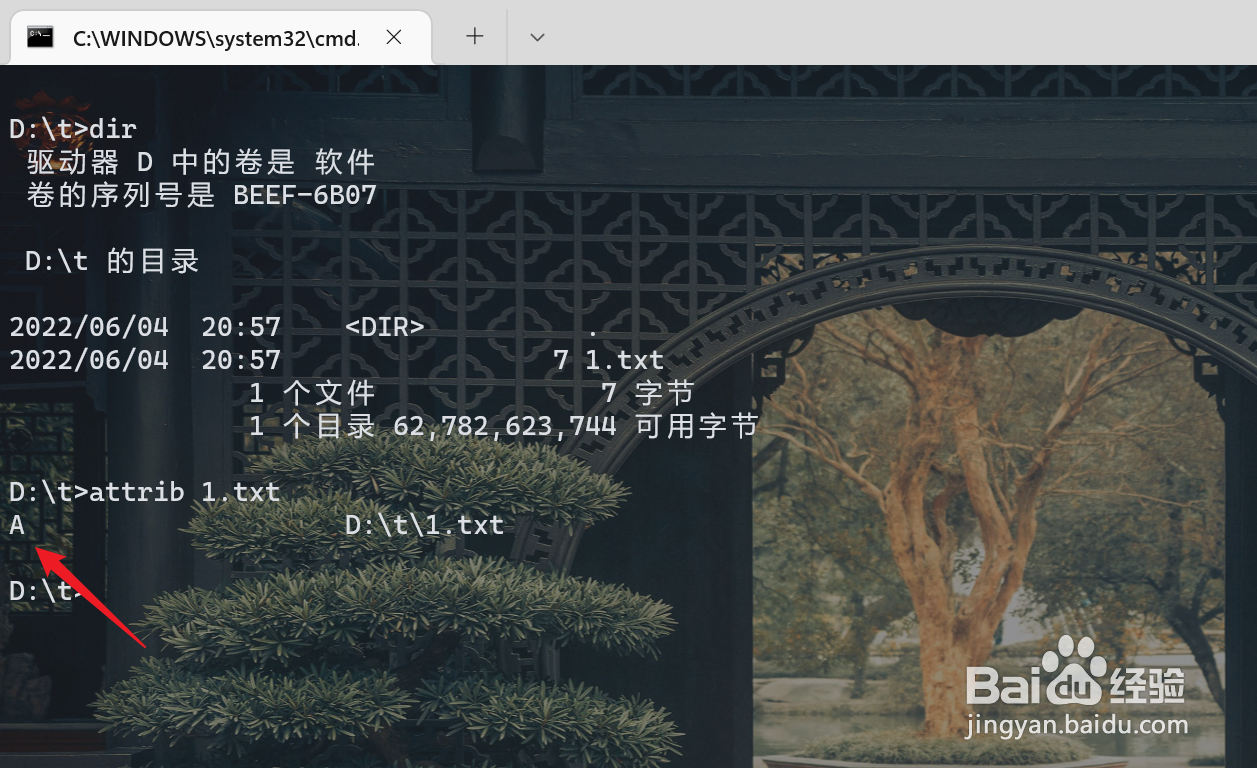Viewport: 1257px width, 768px height.
Task: Click the 1.txt file name in dir output
Action: 625,360
